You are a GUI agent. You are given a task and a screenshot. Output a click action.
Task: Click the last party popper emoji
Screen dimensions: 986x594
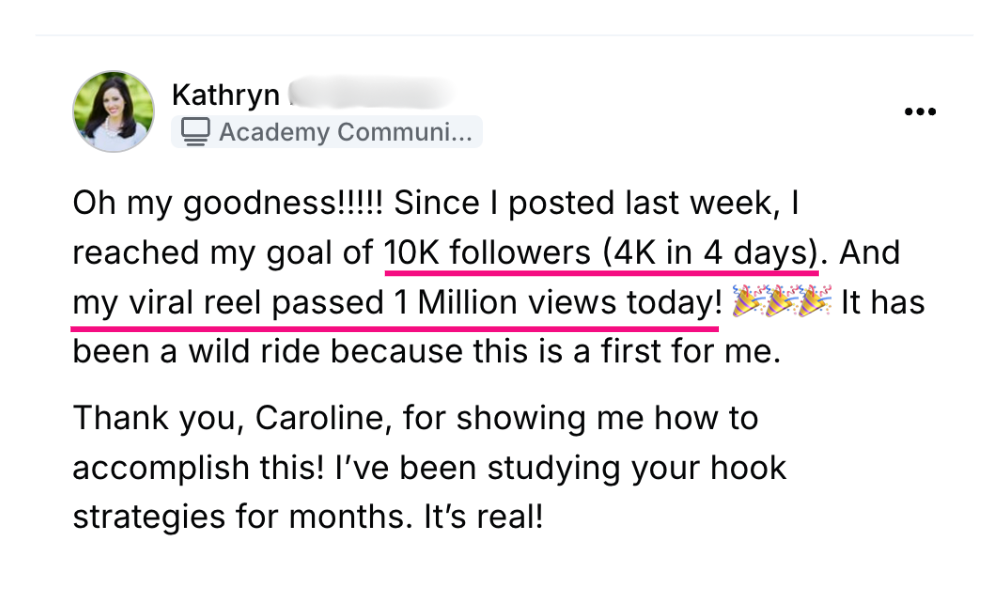(x=815, y=303)
